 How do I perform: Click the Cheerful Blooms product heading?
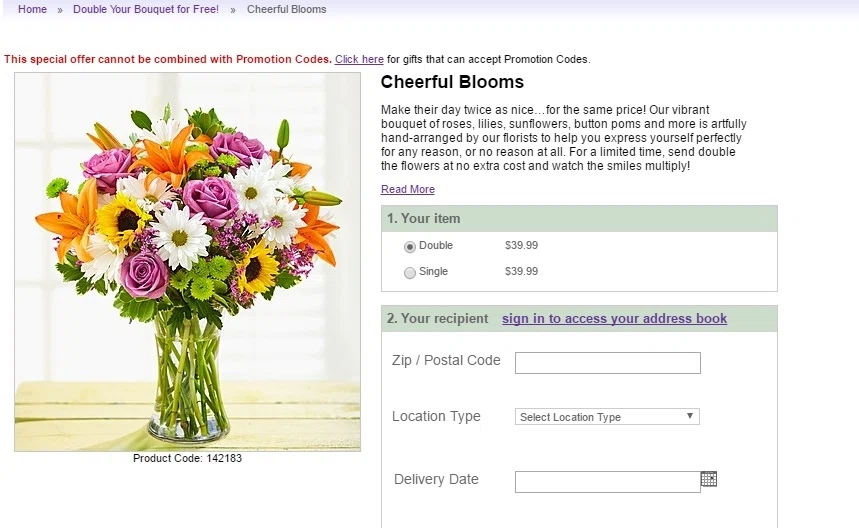(x=452, y=82)
